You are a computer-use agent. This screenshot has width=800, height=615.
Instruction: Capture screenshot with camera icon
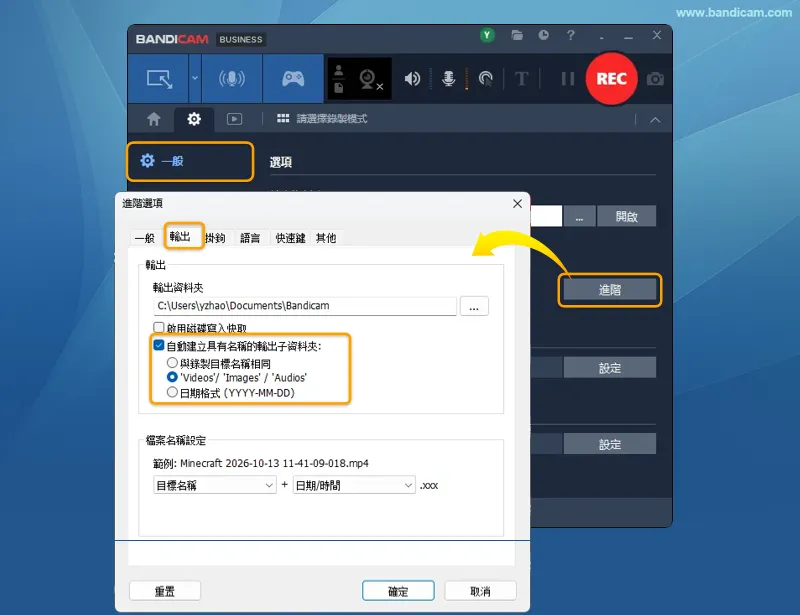655,79
